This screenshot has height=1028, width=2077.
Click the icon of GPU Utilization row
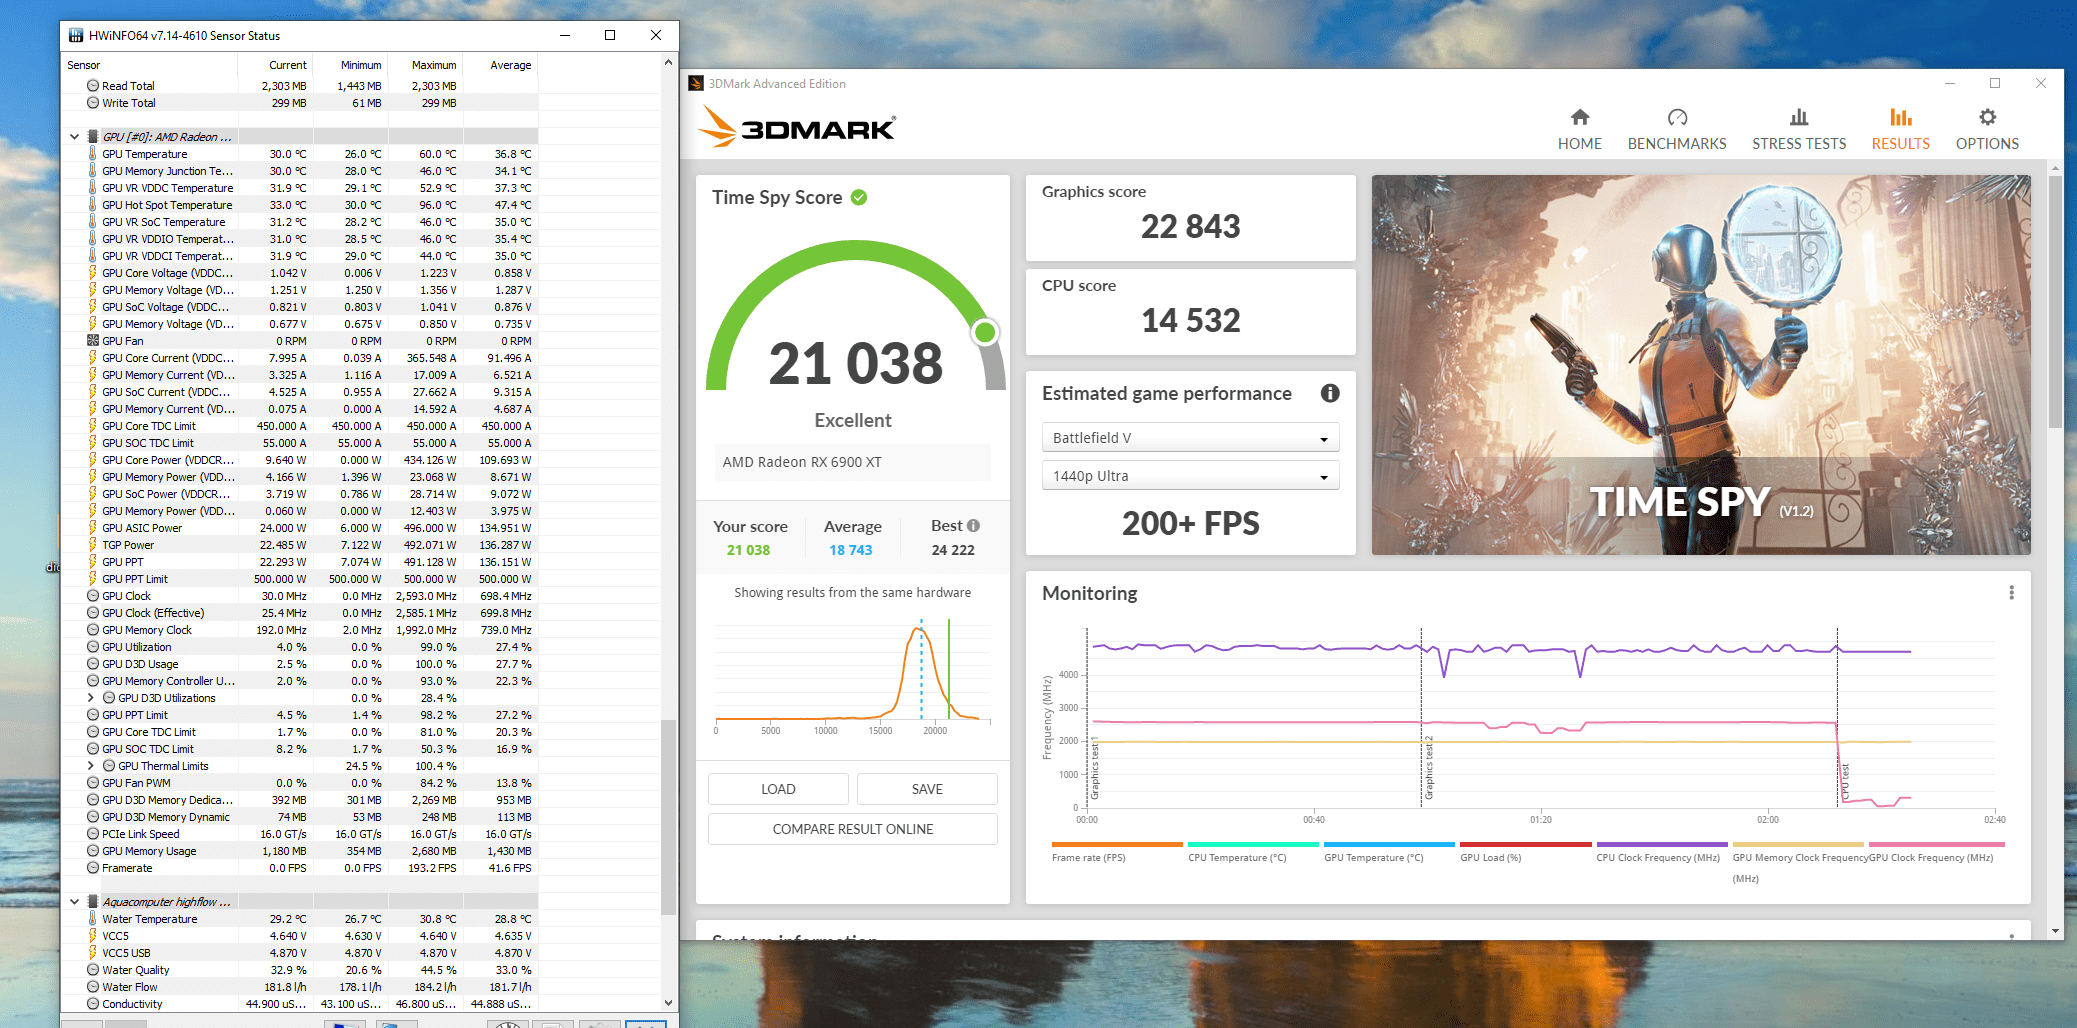click(93, 647)
